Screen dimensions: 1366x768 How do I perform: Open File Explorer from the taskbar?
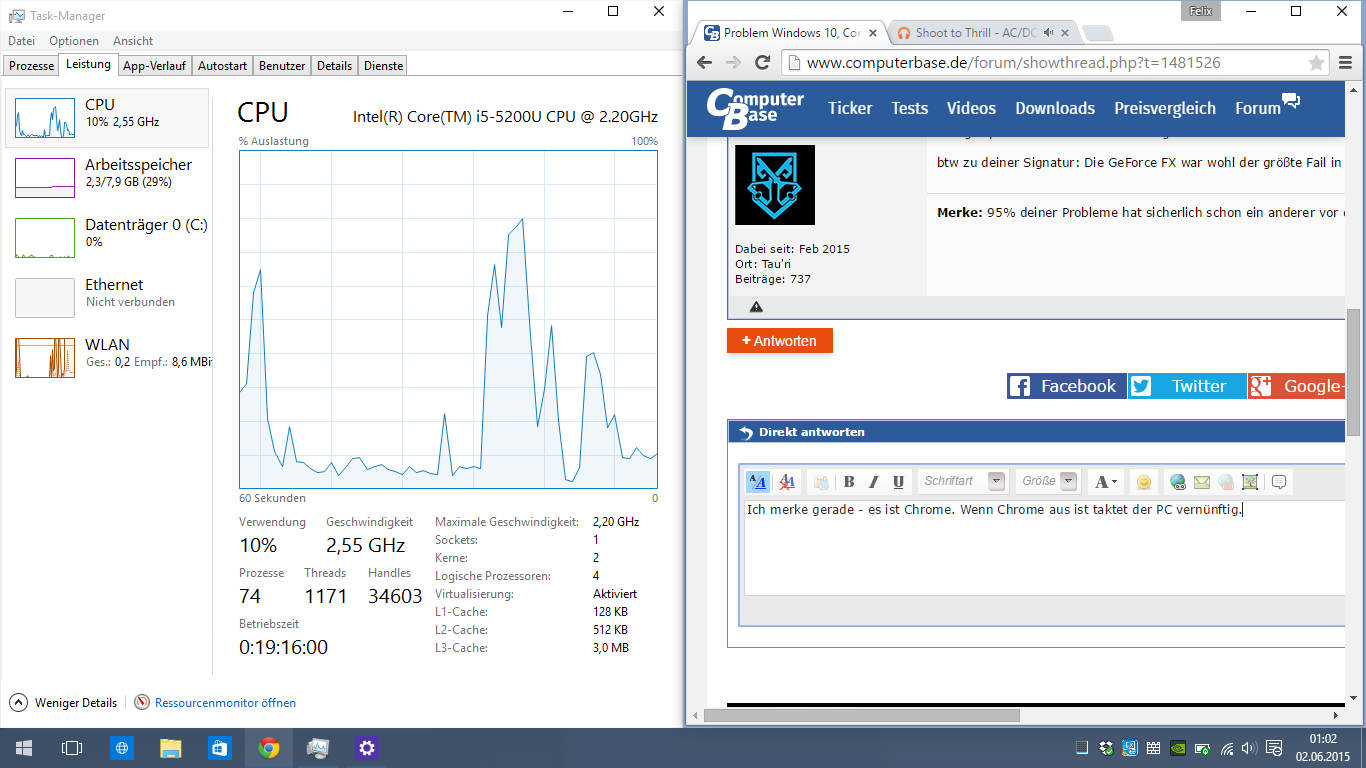(171, 748)
